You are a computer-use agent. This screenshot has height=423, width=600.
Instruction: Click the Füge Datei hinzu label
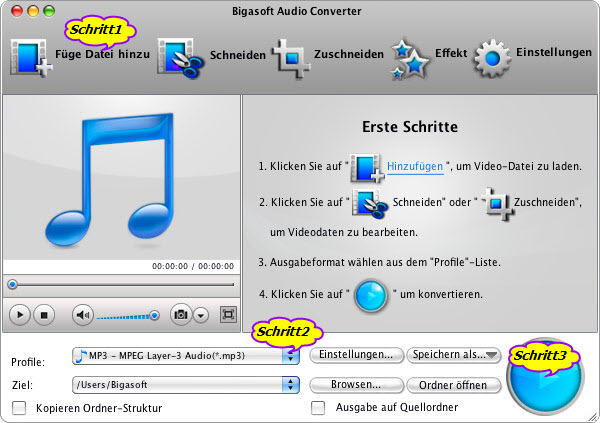click(x=103, y=54)
